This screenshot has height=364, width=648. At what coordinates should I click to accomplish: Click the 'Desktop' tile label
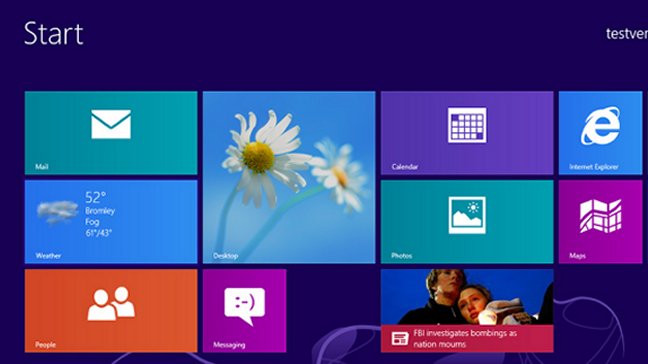coord(225,256)
